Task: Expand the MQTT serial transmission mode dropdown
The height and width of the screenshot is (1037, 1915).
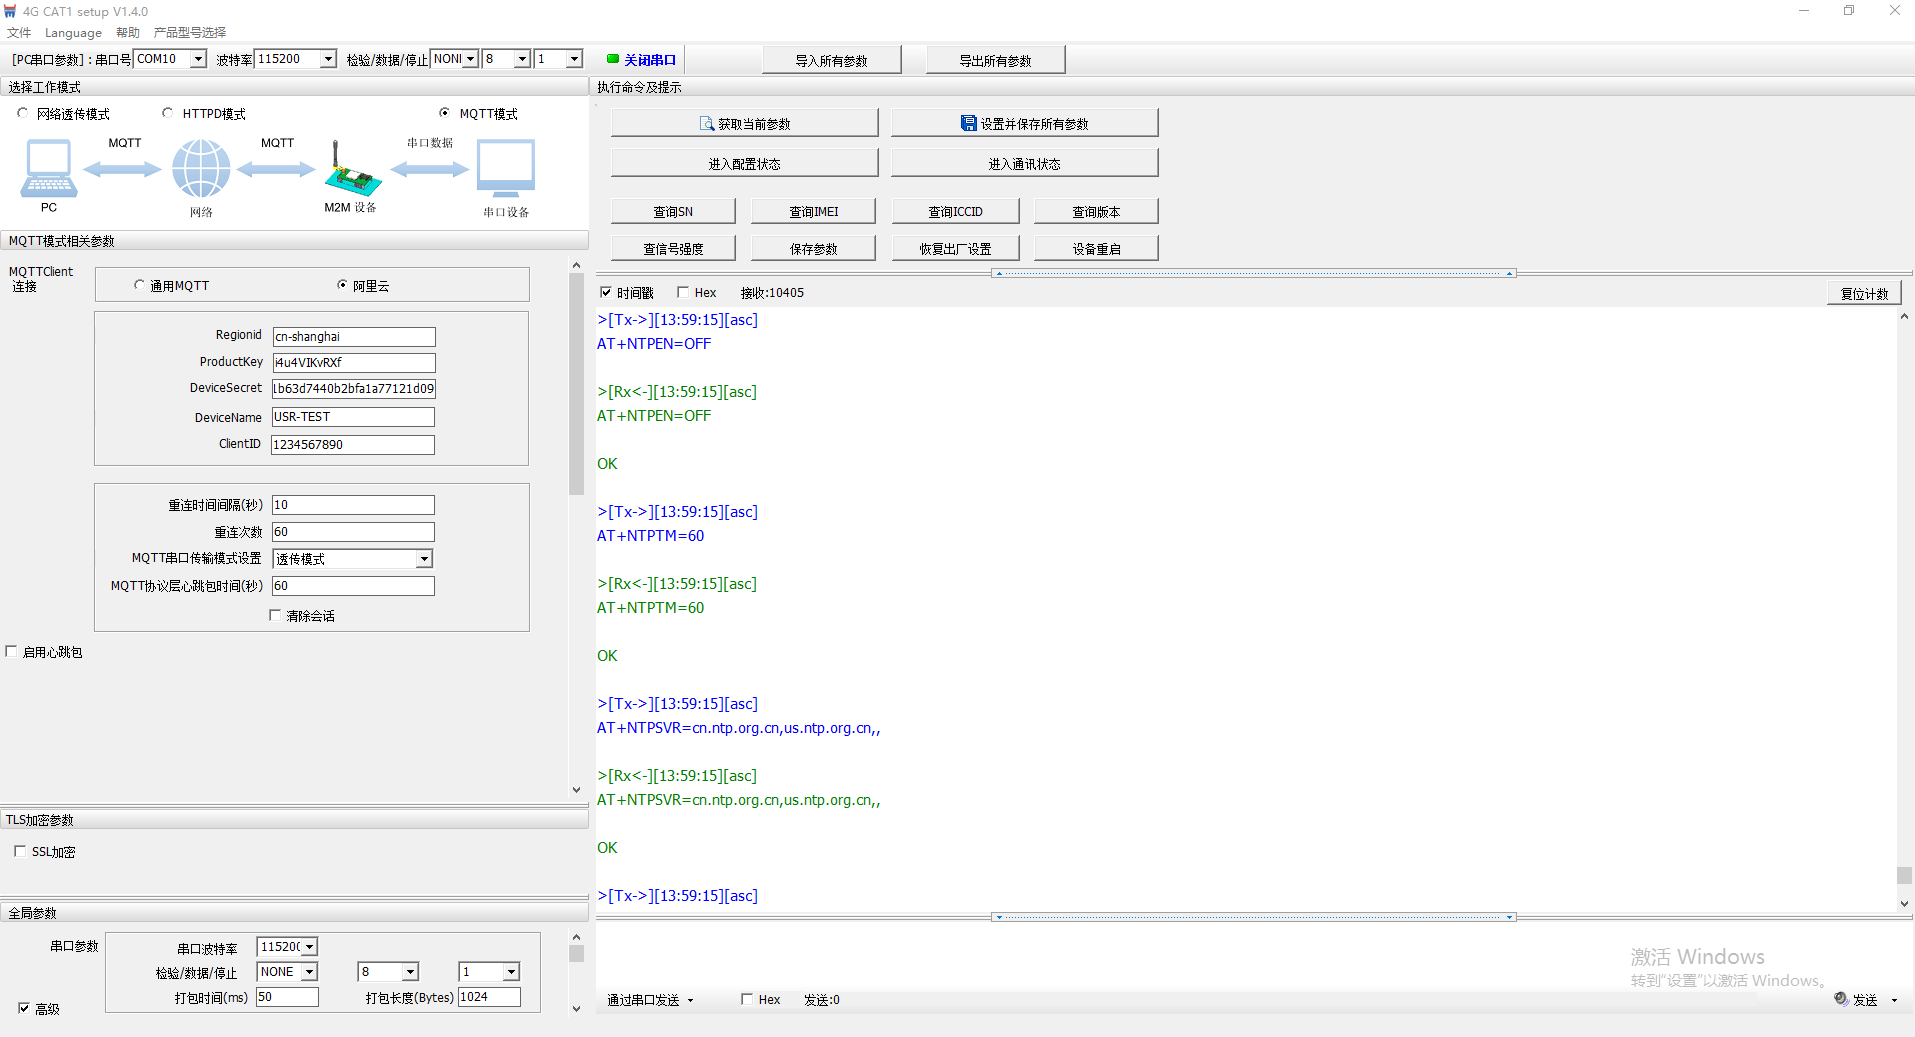Action: [424, 559]
